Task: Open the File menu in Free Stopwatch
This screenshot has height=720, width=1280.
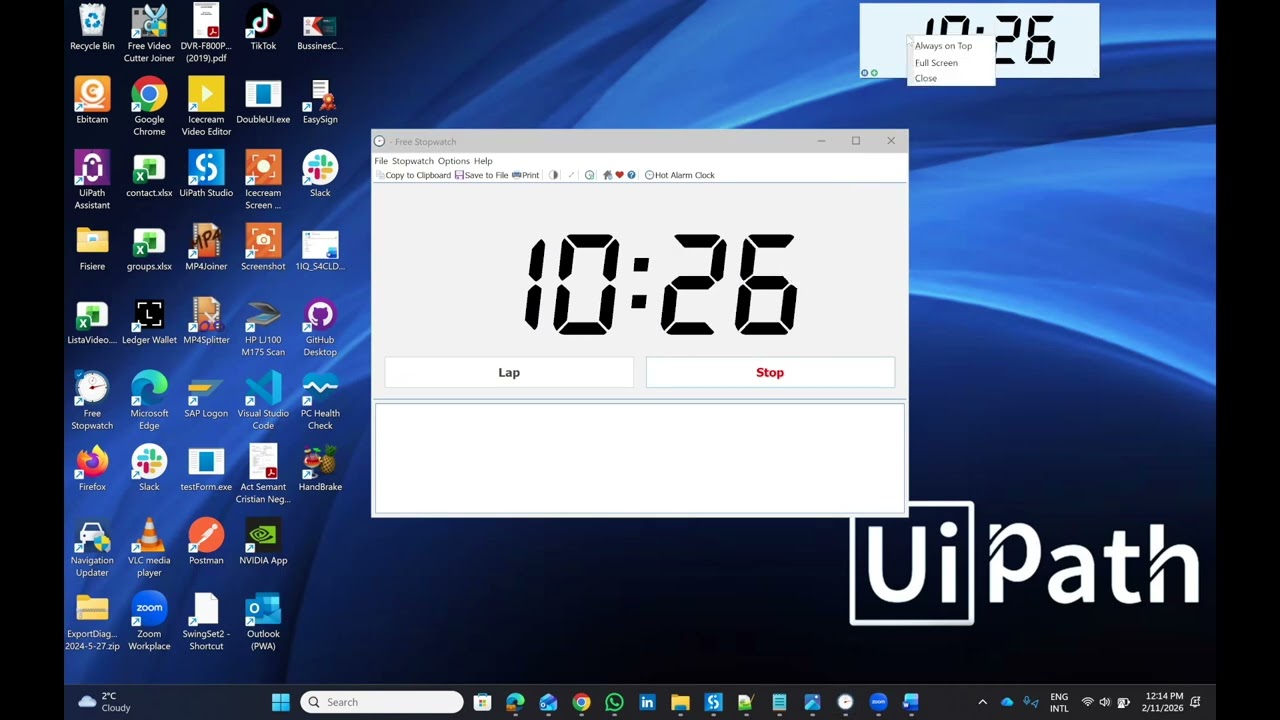Action: (381, 161)
